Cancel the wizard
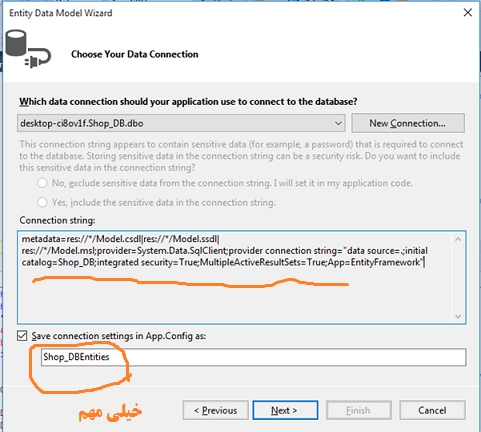 [432, 410]
